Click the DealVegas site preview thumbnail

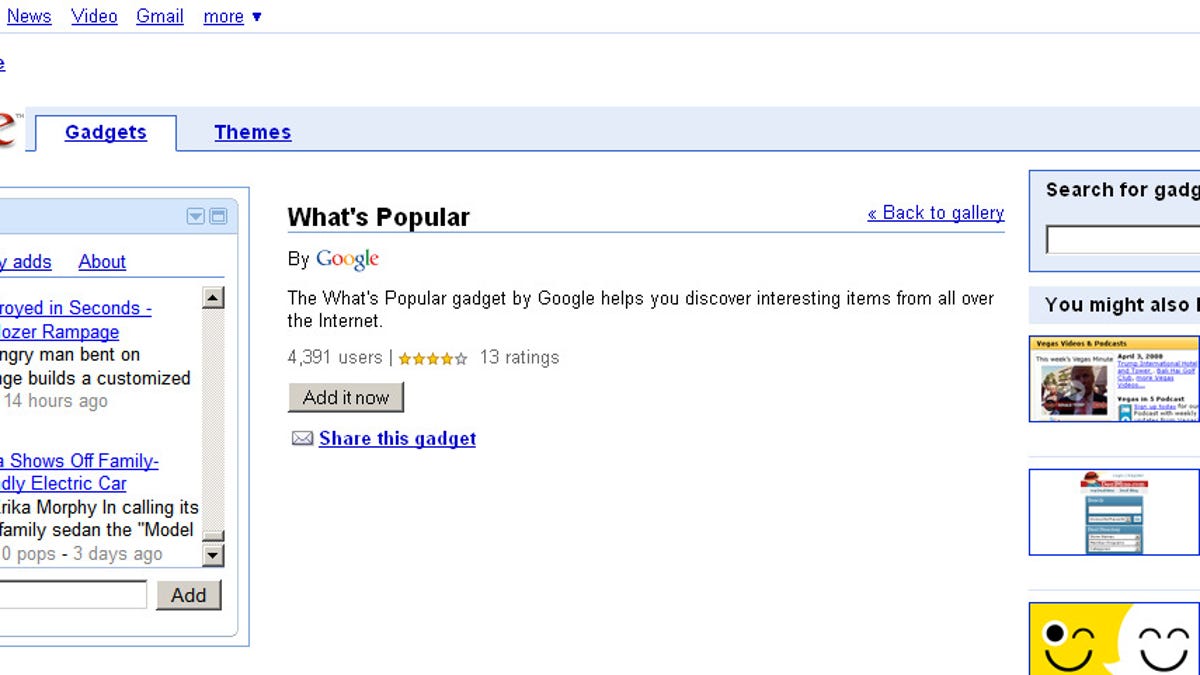pyautogui.click(x=1113, y=512)
